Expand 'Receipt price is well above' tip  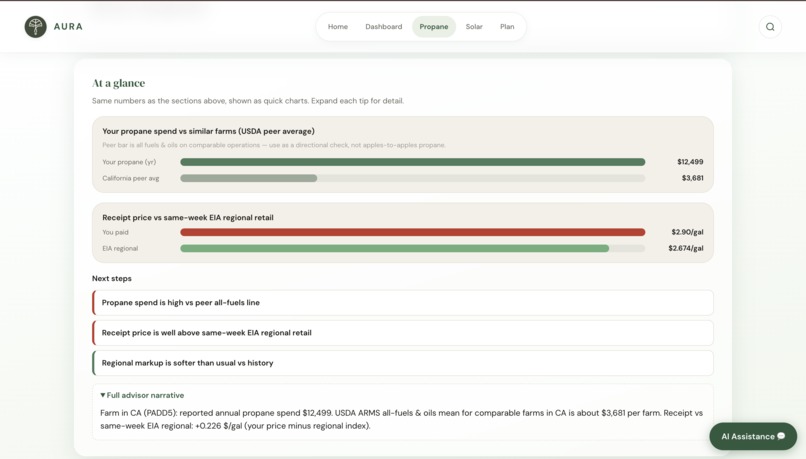[x=403, y=333]
